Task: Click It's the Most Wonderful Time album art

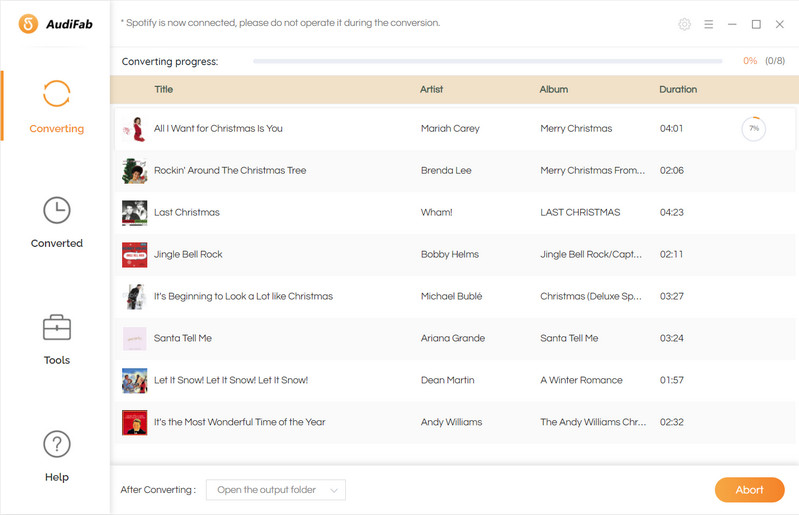Action: click(135, 422)
